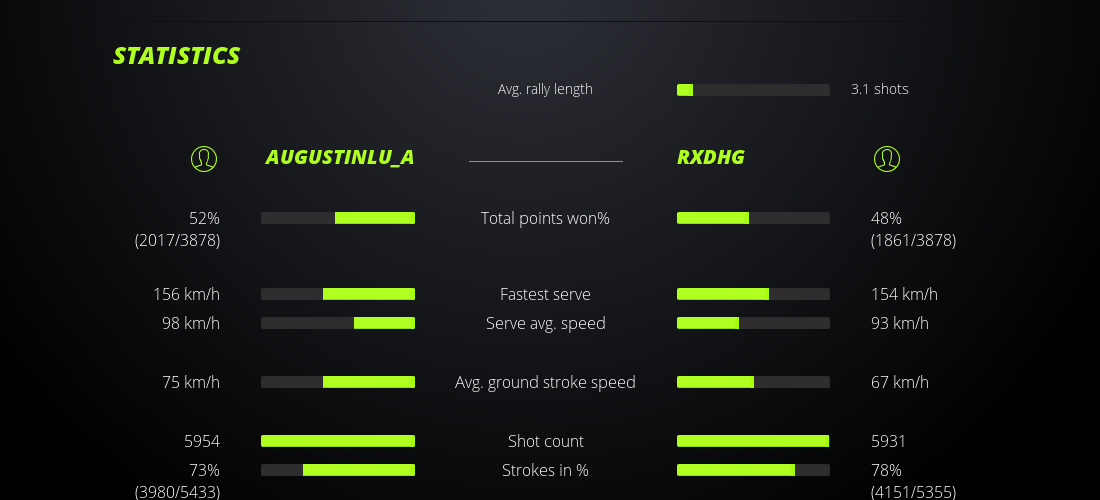Click the Avg. rally length progress bar
This screenshot has height=500, width=1100.
point(753,90)
